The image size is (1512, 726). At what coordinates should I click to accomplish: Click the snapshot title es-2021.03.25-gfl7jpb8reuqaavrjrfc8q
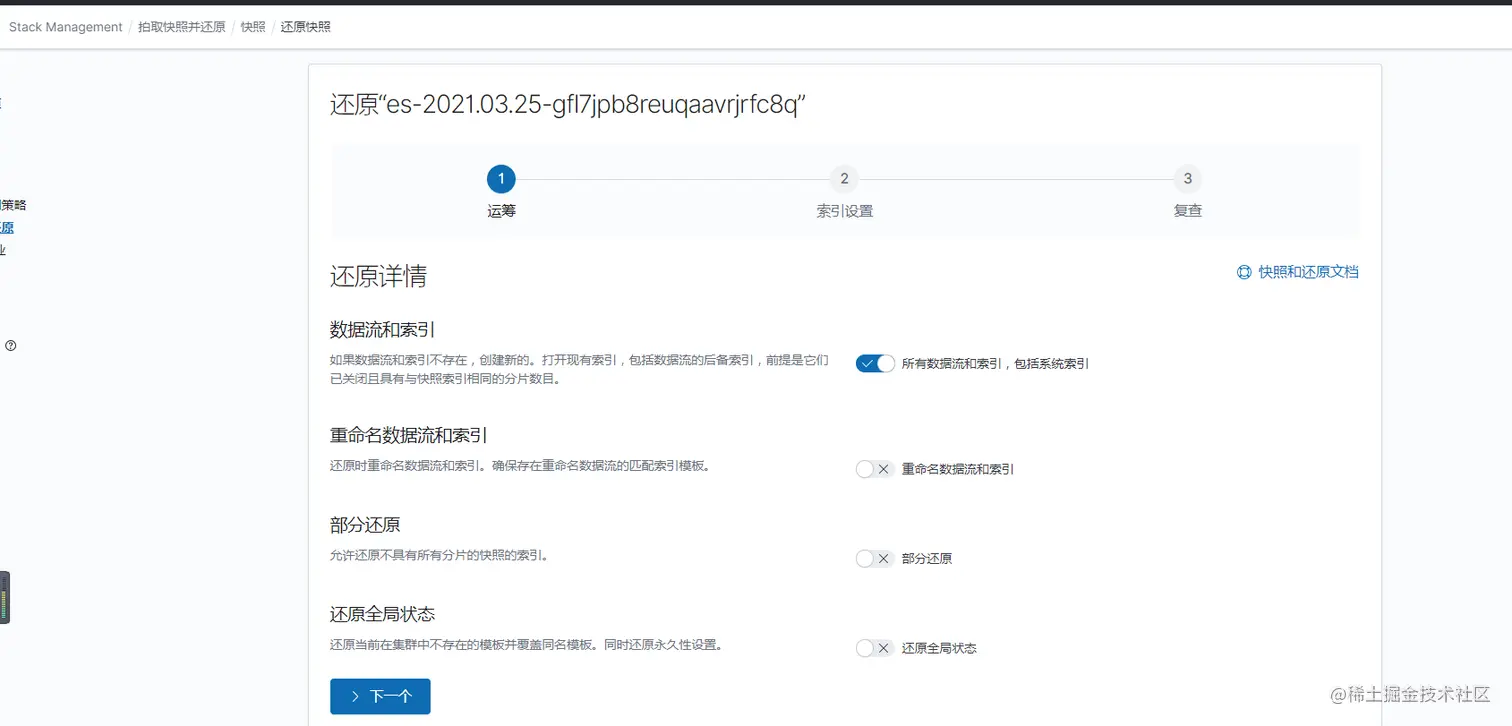tap(568, 106)
